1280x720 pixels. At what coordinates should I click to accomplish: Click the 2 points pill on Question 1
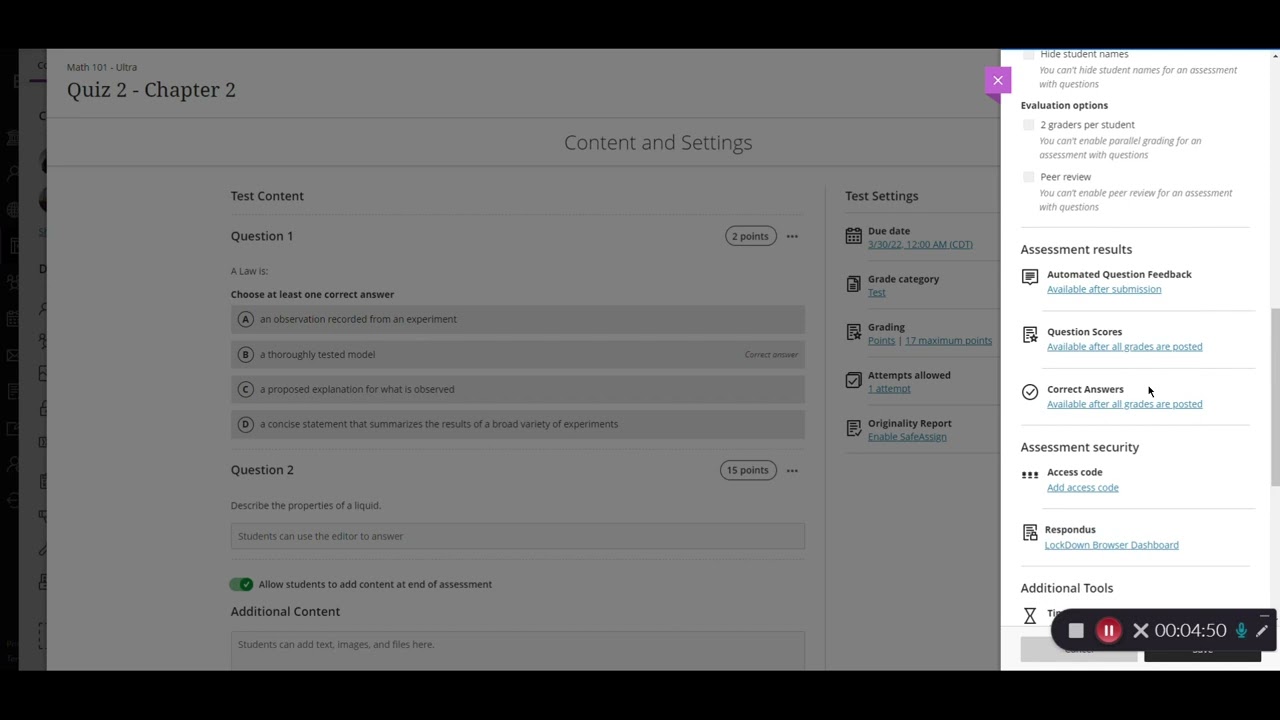click(x=750, y=236)
